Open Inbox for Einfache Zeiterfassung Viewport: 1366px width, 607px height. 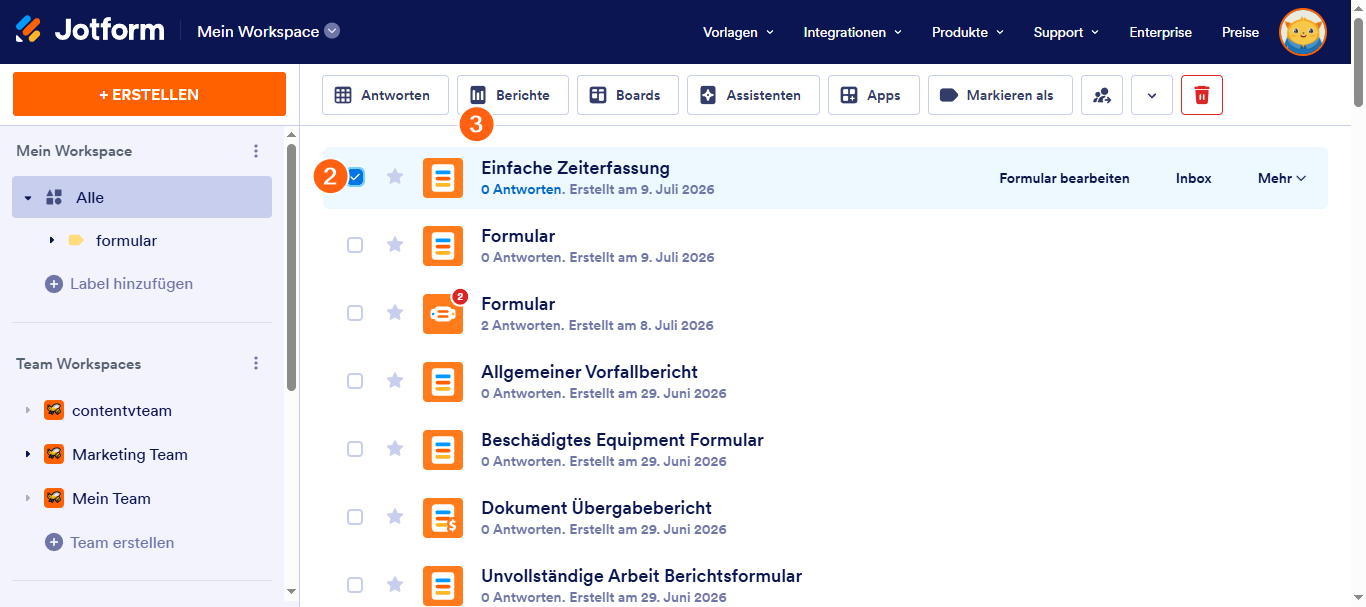[1193, 178]
